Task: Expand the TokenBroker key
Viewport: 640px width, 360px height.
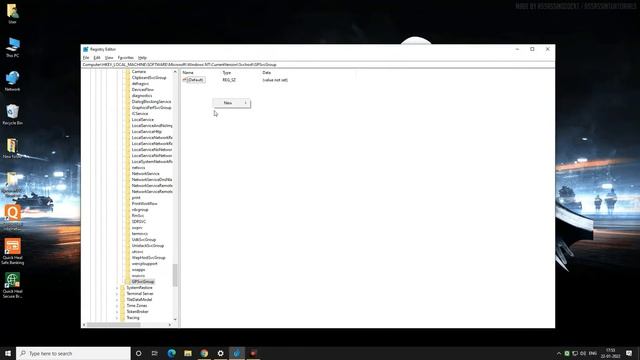Action: coord(117,312)
